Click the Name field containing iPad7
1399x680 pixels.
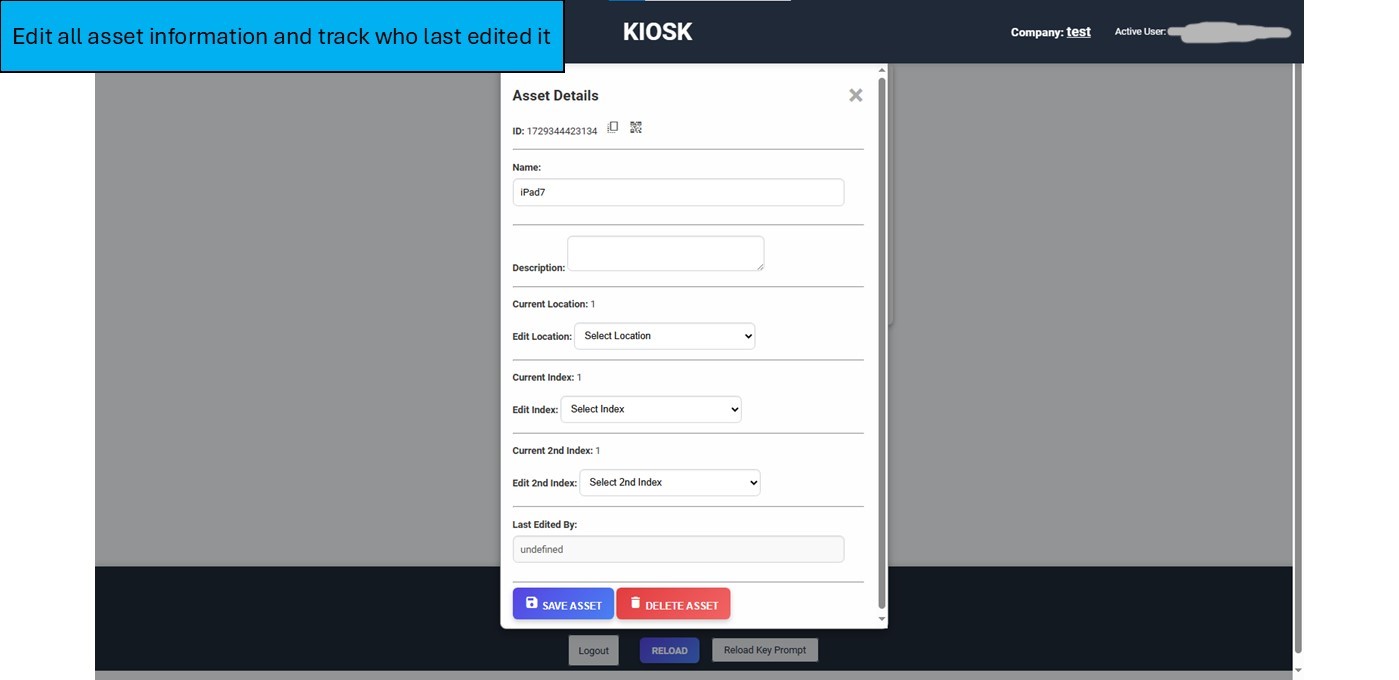click(x=678, y=192)
